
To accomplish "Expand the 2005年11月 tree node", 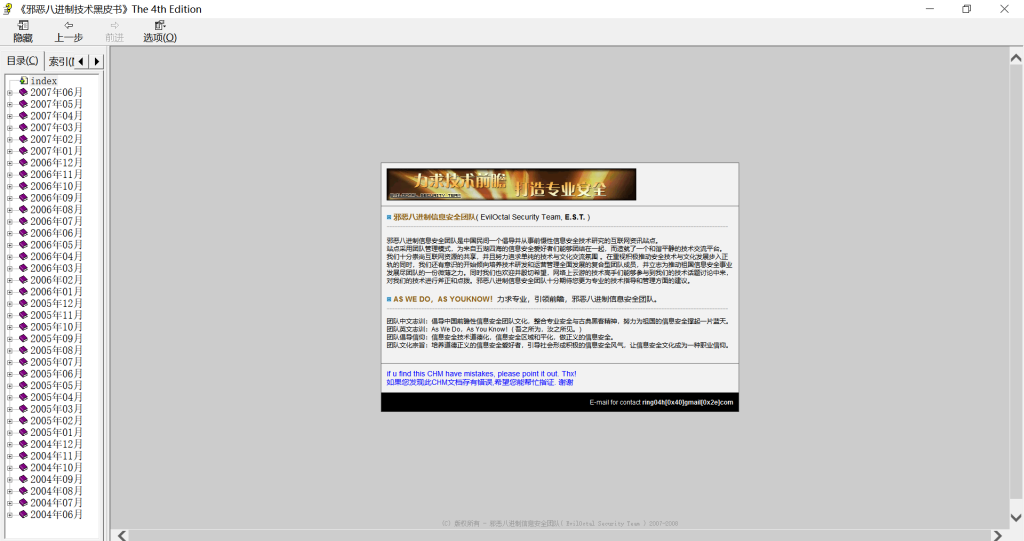I will click(x=9, y=316).
